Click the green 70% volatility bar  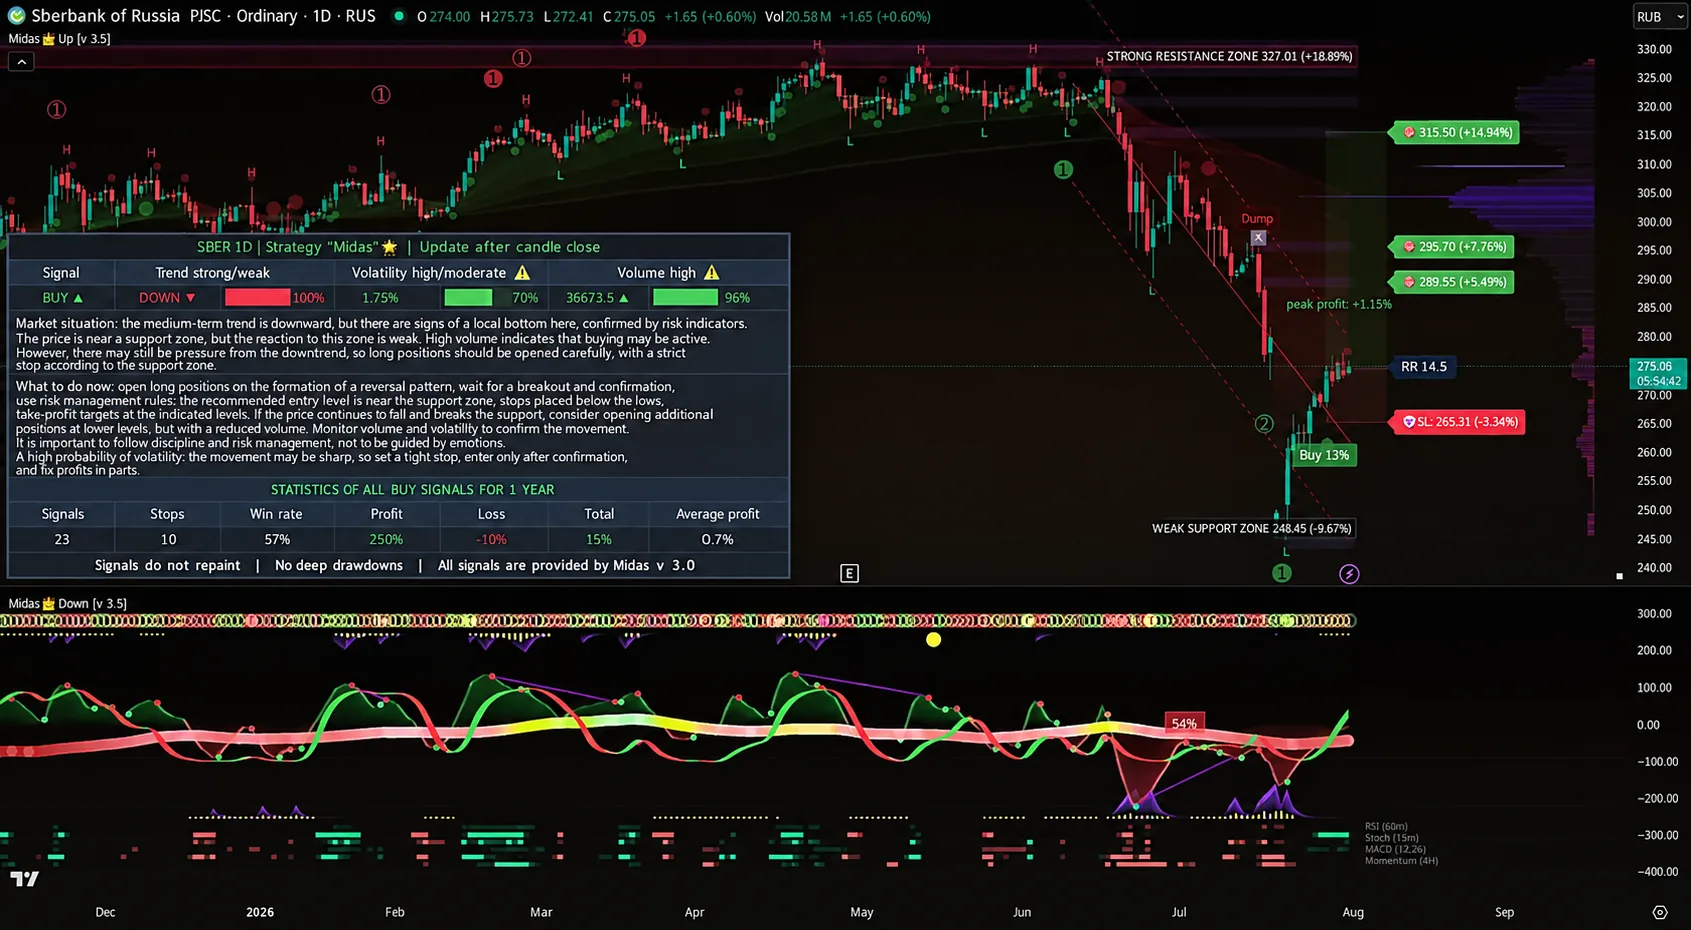(468, 297)
